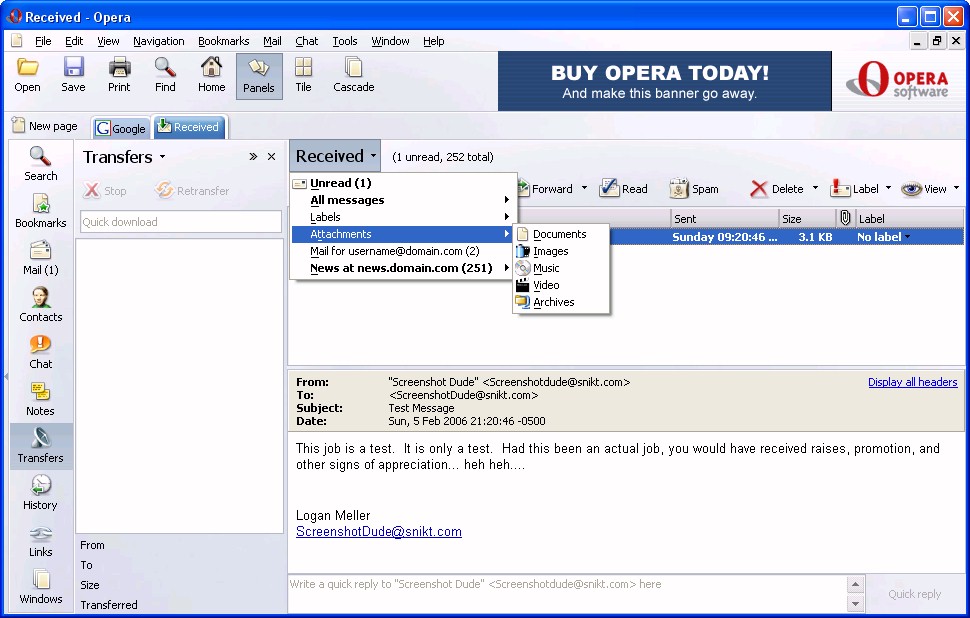Open the Forward button dropdown arrow
970x618 pixels.
584,187
